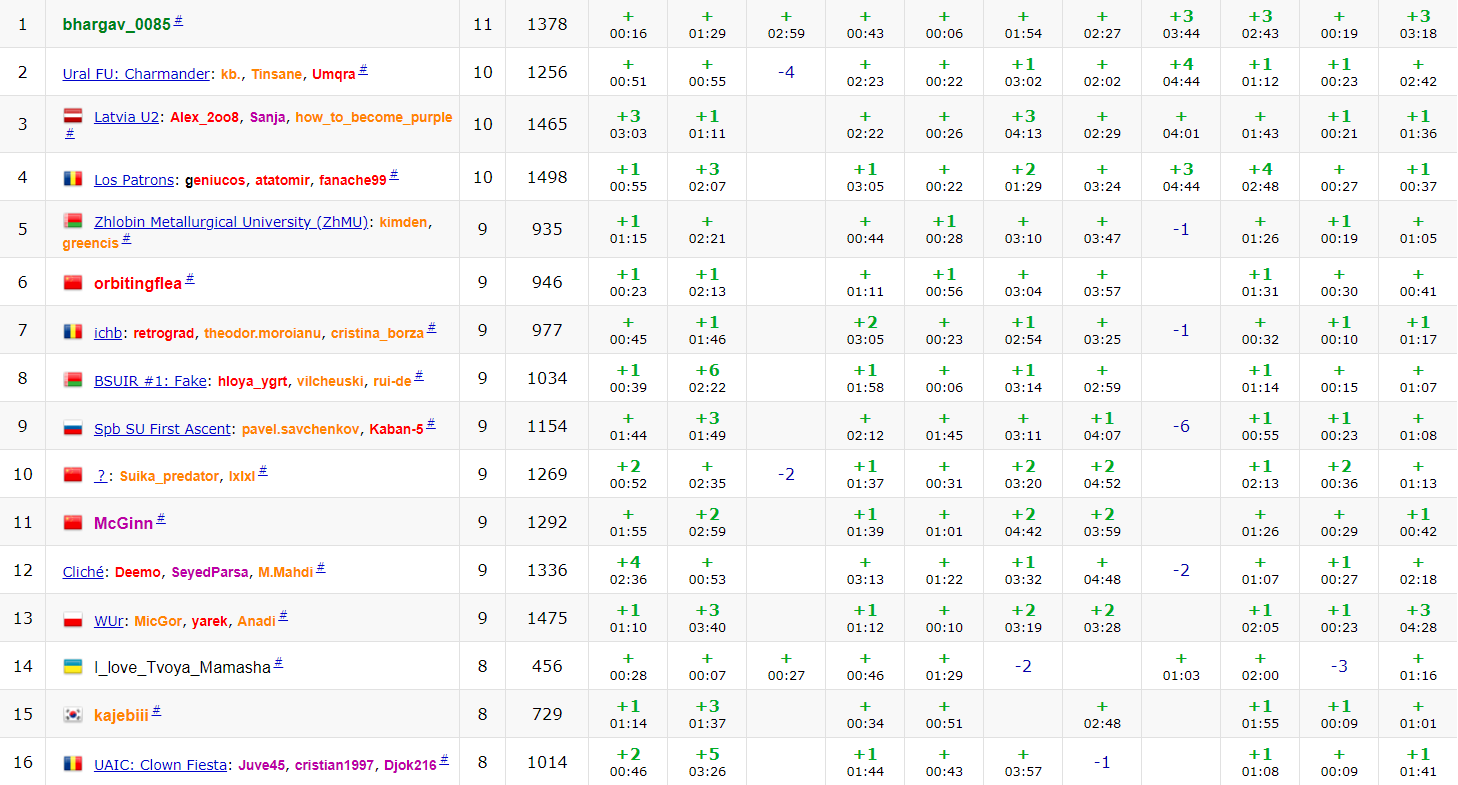1458x785 pixels.
Task: Click the # marker after bhargav_0085
Action: (x=178, y=21)
